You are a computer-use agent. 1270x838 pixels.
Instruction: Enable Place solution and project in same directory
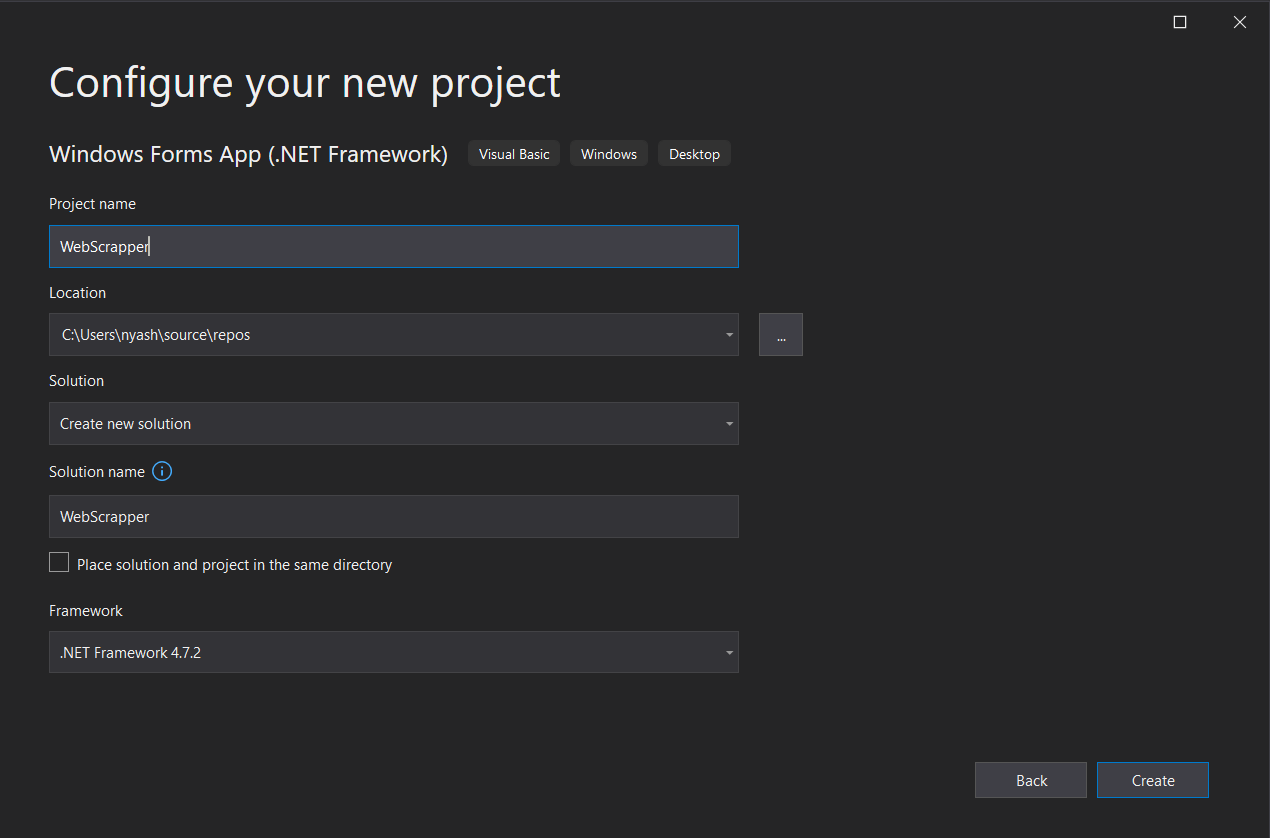pos(58,562)
